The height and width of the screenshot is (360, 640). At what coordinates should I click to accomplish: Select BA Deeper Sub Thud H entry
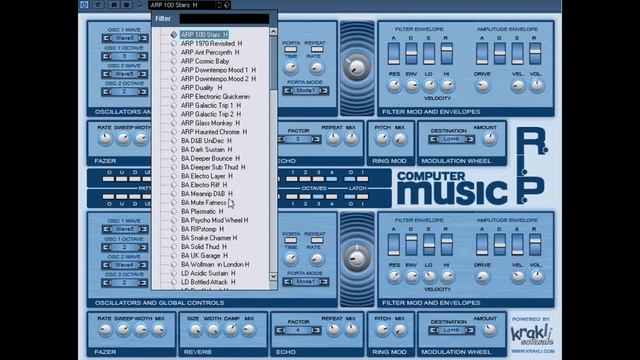pyautogui.click(x=213, y=167)
